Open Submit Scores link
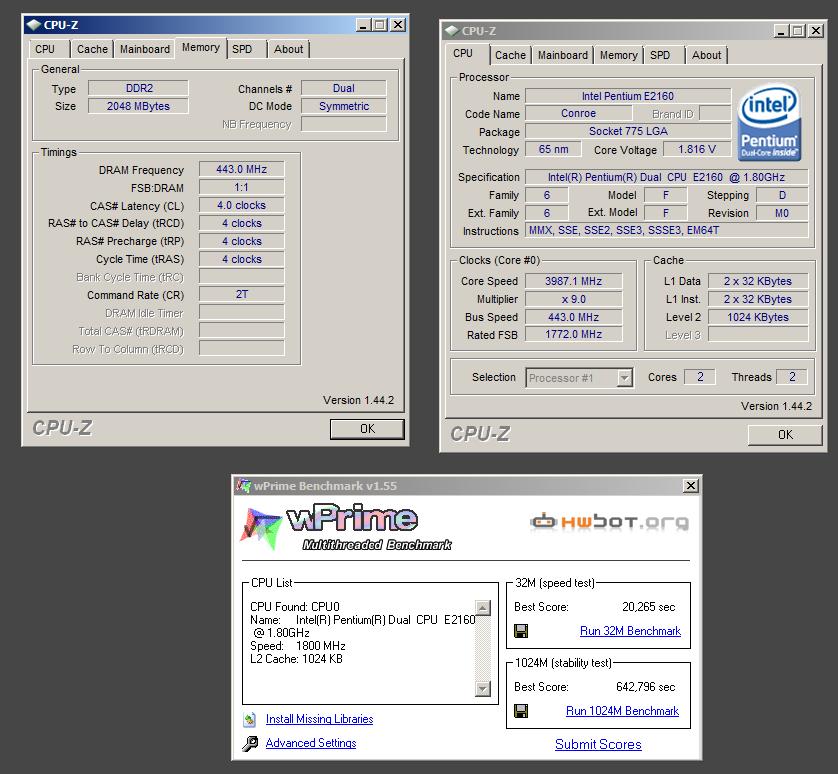The height and width of the screenshot is (774, 838). pyautogui.click(x=598, y=744)
